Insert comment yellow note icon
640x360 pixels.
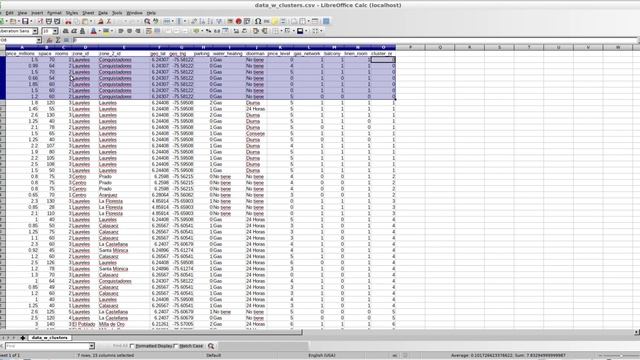coord(275,21)
